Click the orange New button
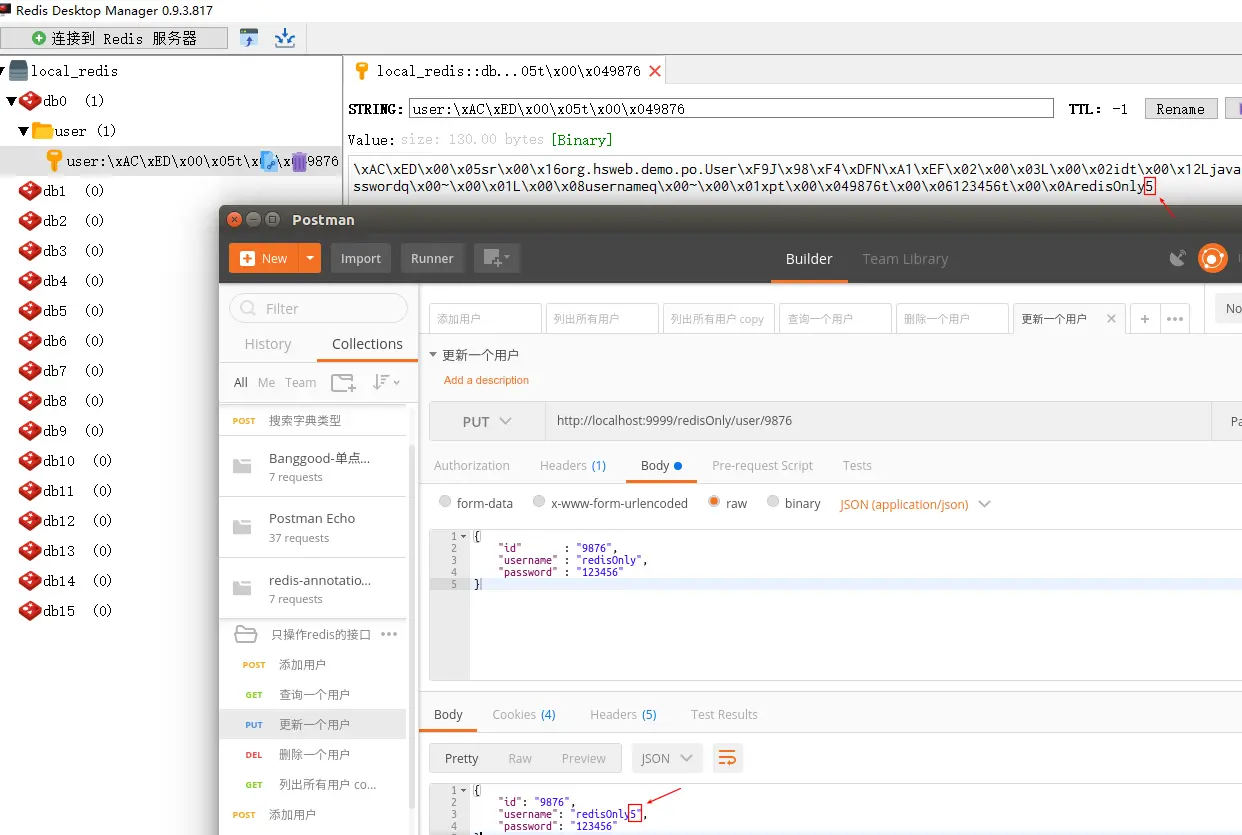Image resolution: width=1242 pixels, height=835 pixels. coord(265,258)
